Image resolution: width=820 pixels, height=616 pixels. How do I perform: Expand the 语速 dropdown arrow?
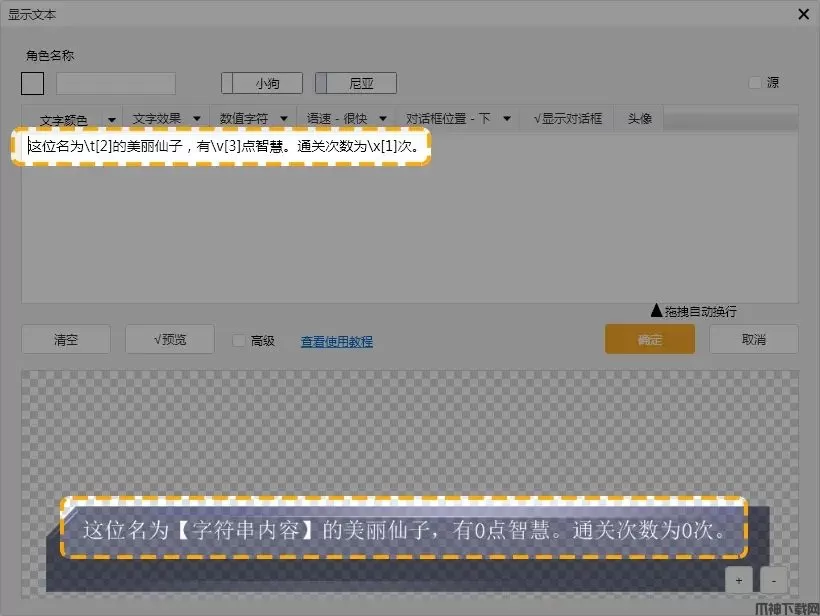[383, 119]
